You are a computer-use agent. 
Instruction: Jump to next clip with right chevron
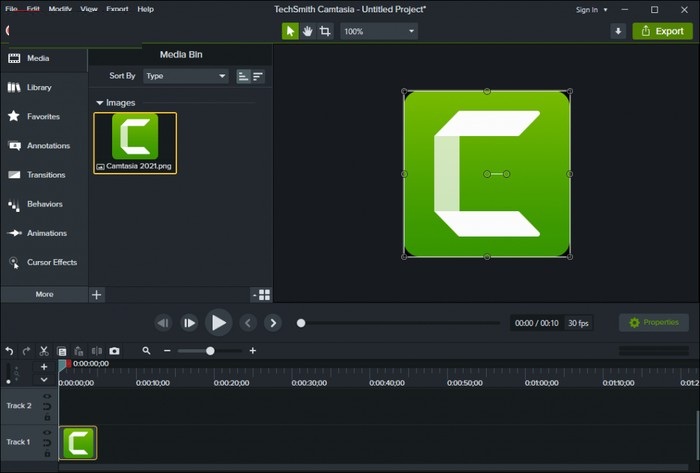(273, 323)
